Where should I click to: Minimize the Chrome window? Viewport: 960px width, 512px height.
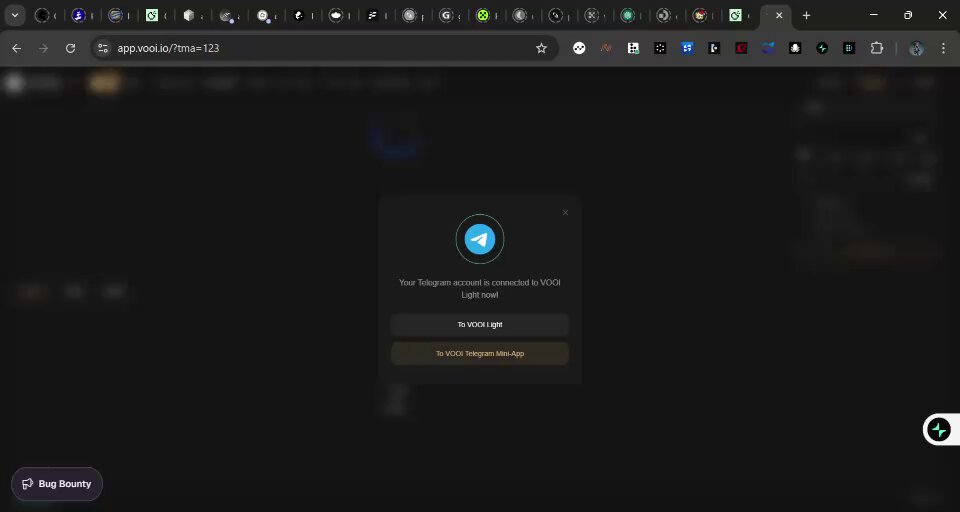[x=874, y=15]
